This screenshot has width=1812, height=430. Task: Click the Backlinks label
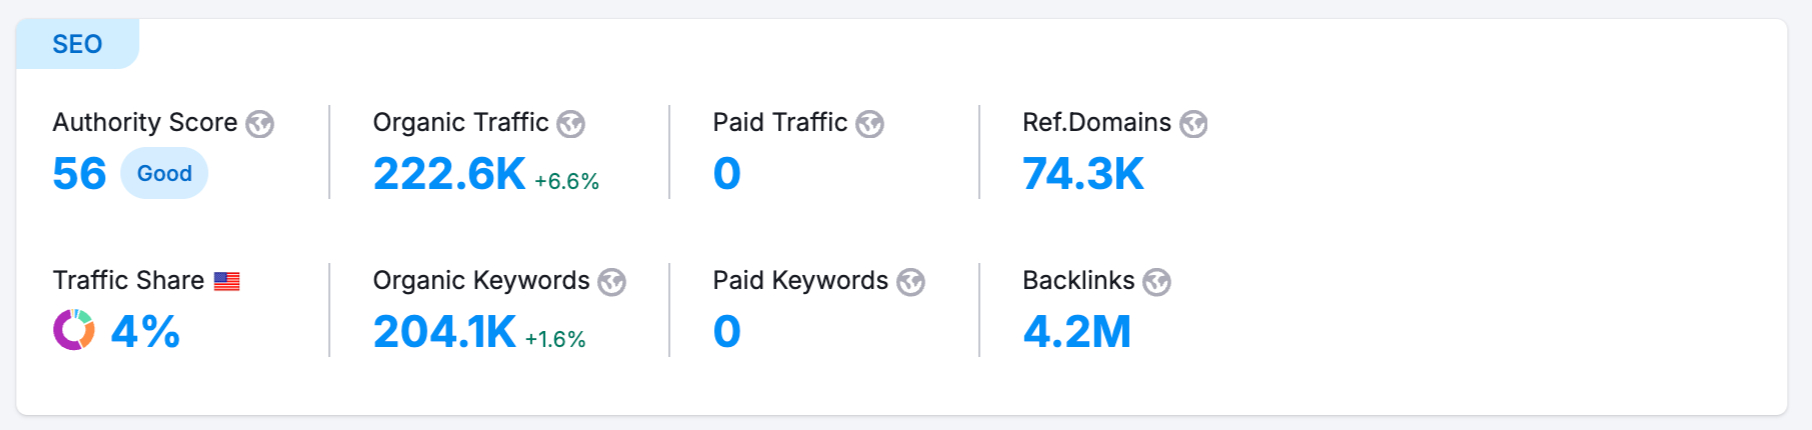[1078, 280]
